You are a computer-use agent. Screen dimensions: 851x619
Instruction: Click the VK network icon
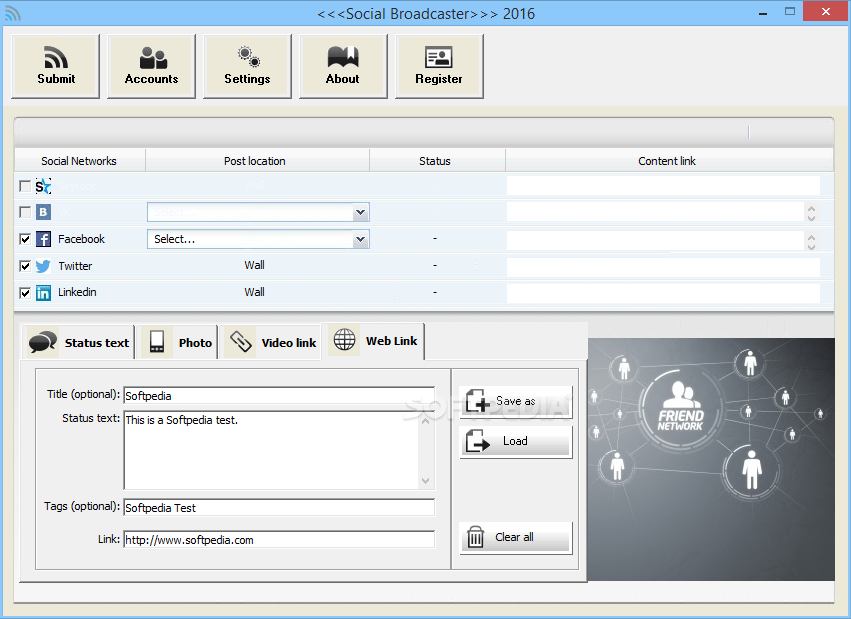(43, 212)
